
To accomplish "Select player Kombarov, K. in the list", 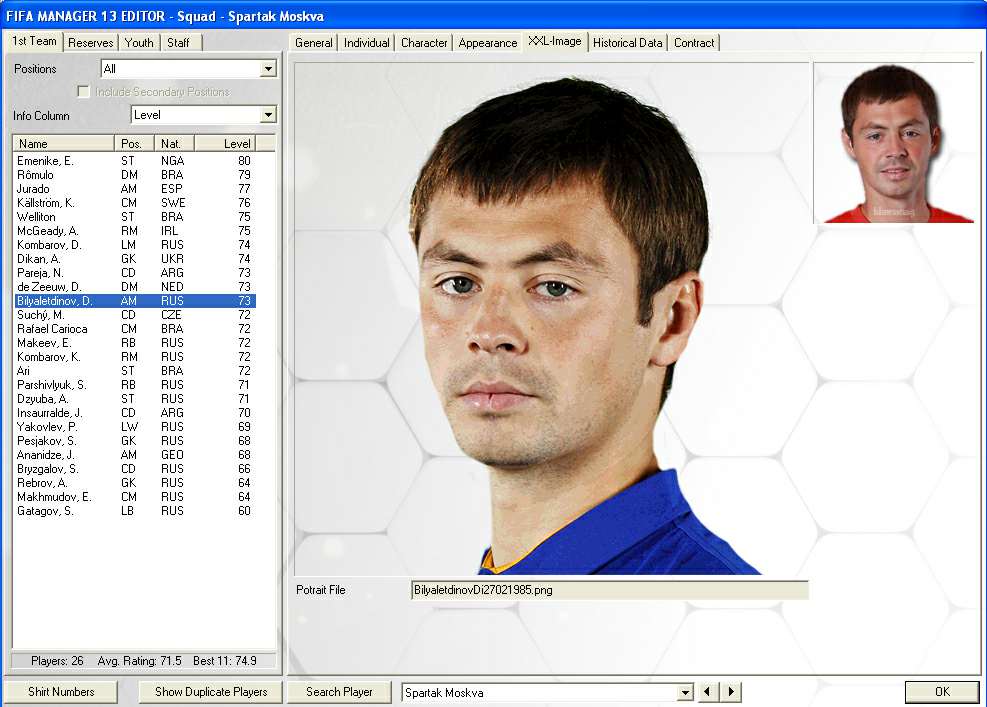I will 135,357.
